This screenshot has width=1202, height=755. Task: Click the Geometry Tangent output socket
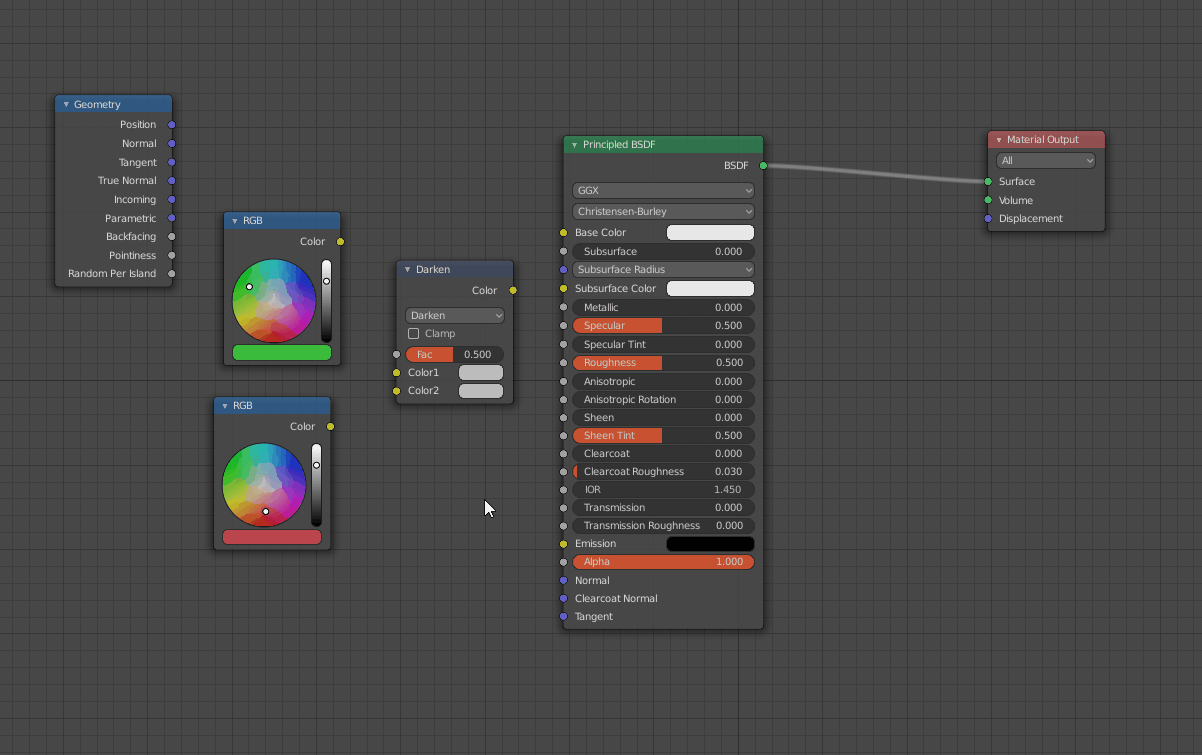click(x=171, y=162)
